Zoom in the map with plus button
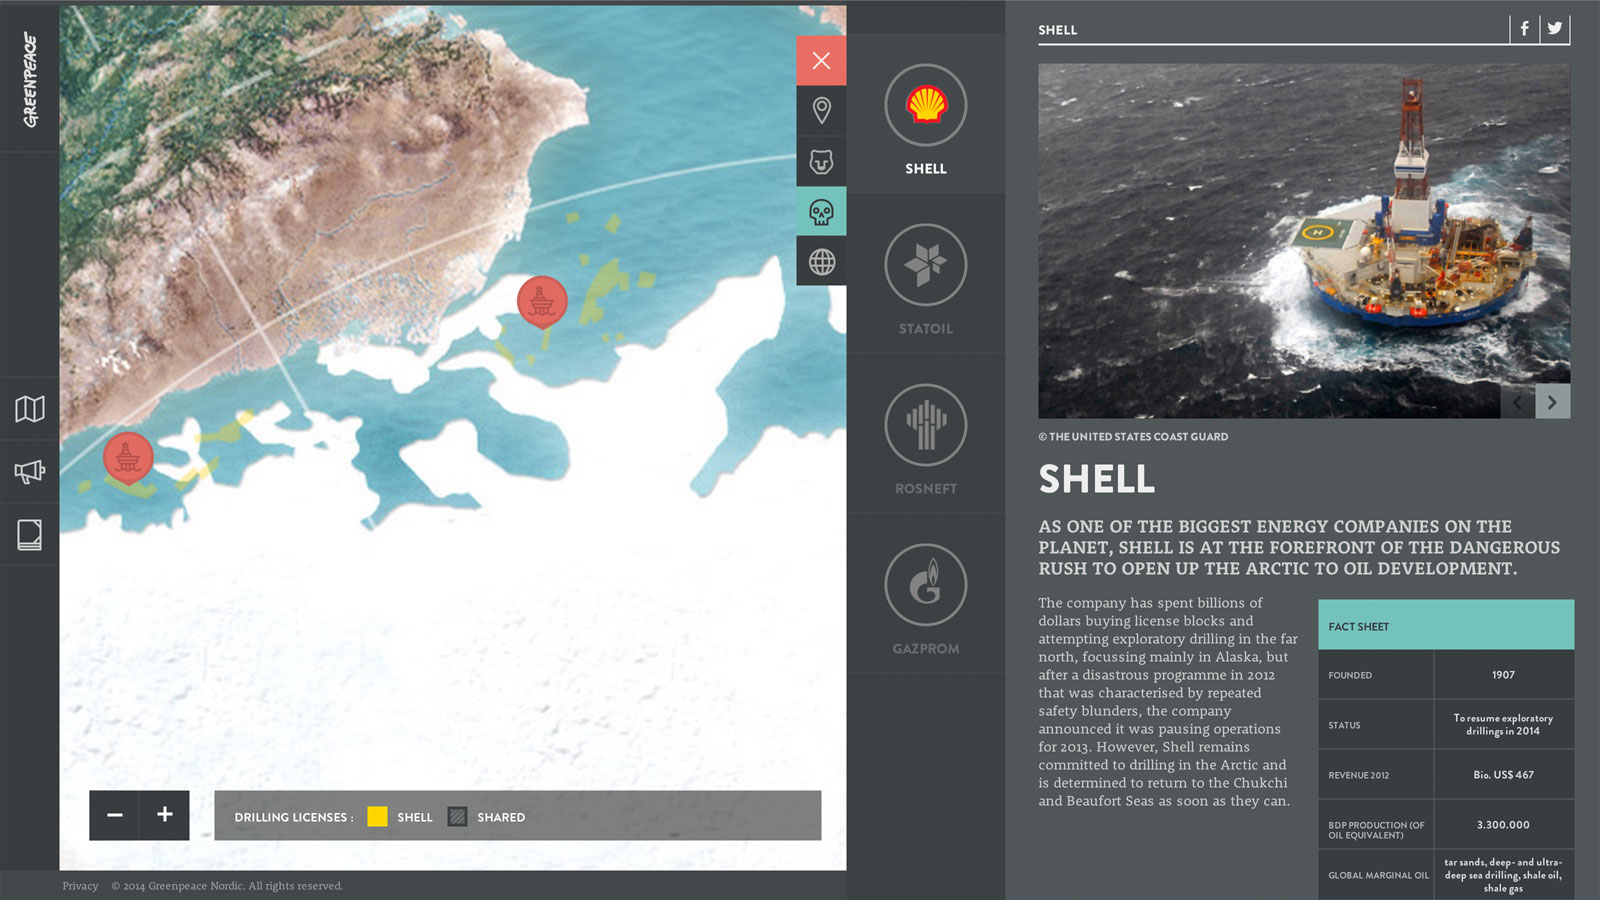The image size is (1600, 900). click(164, 815)
